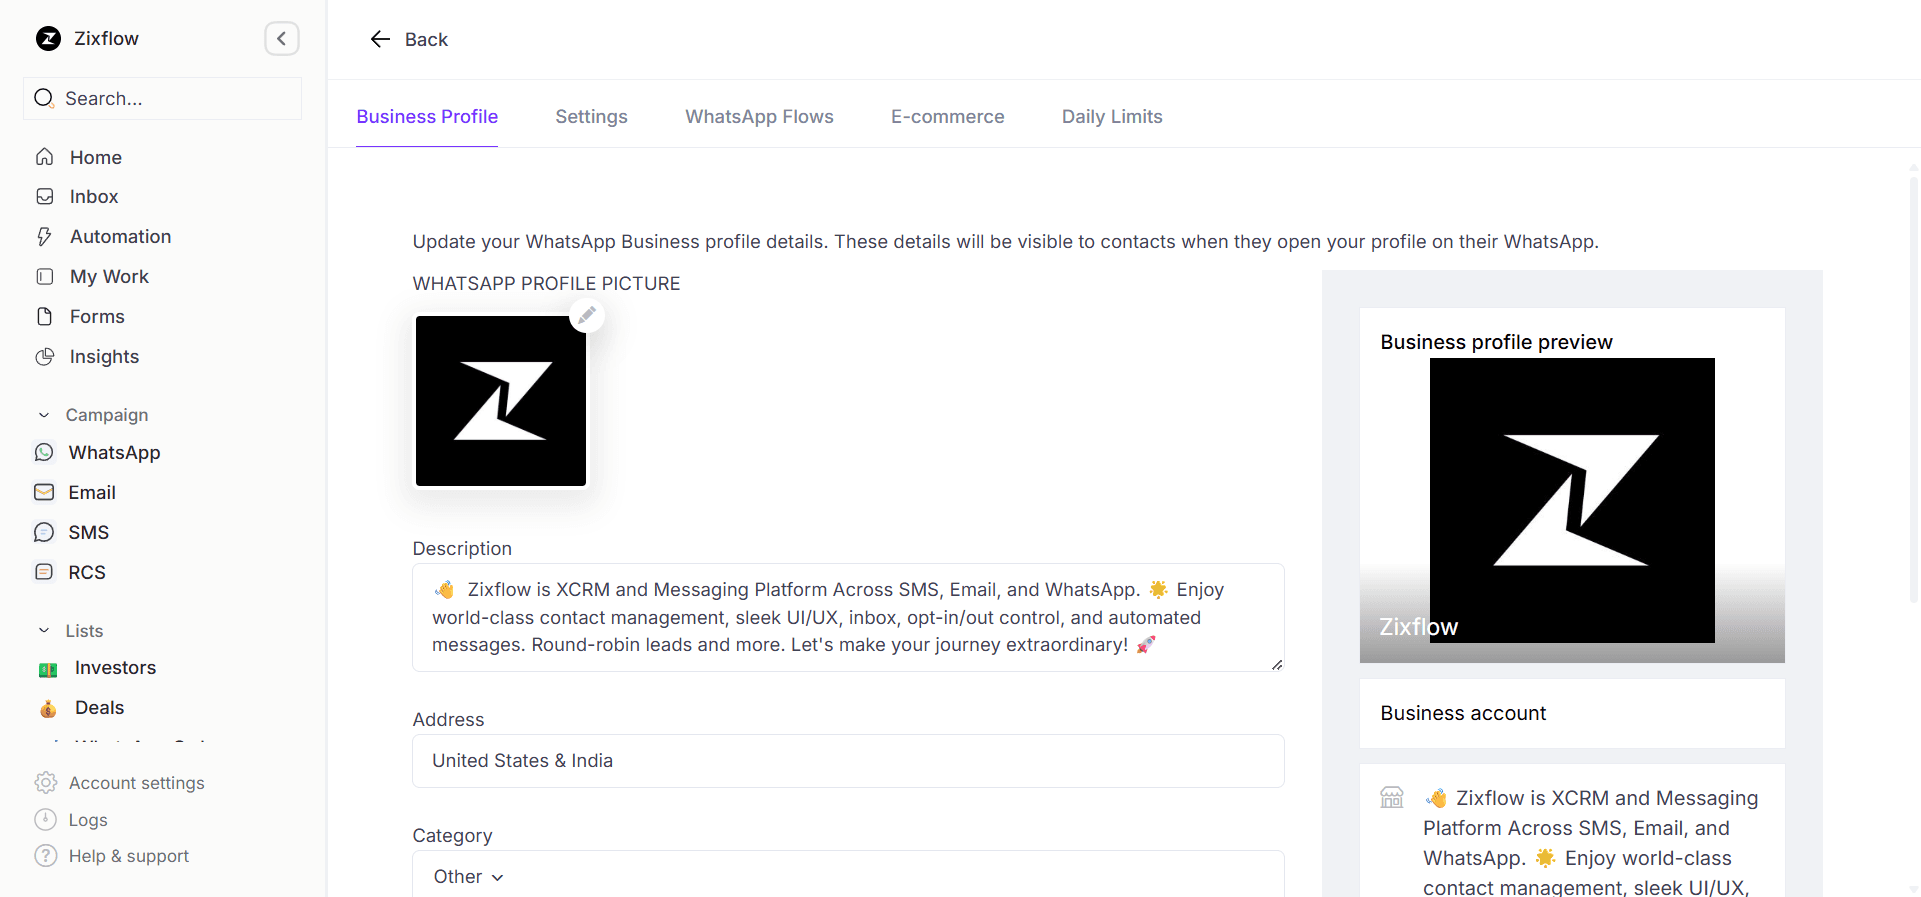Open Inbox from the sidebar
Viewport: 1921px width, 897px height.
click(94, 197)
